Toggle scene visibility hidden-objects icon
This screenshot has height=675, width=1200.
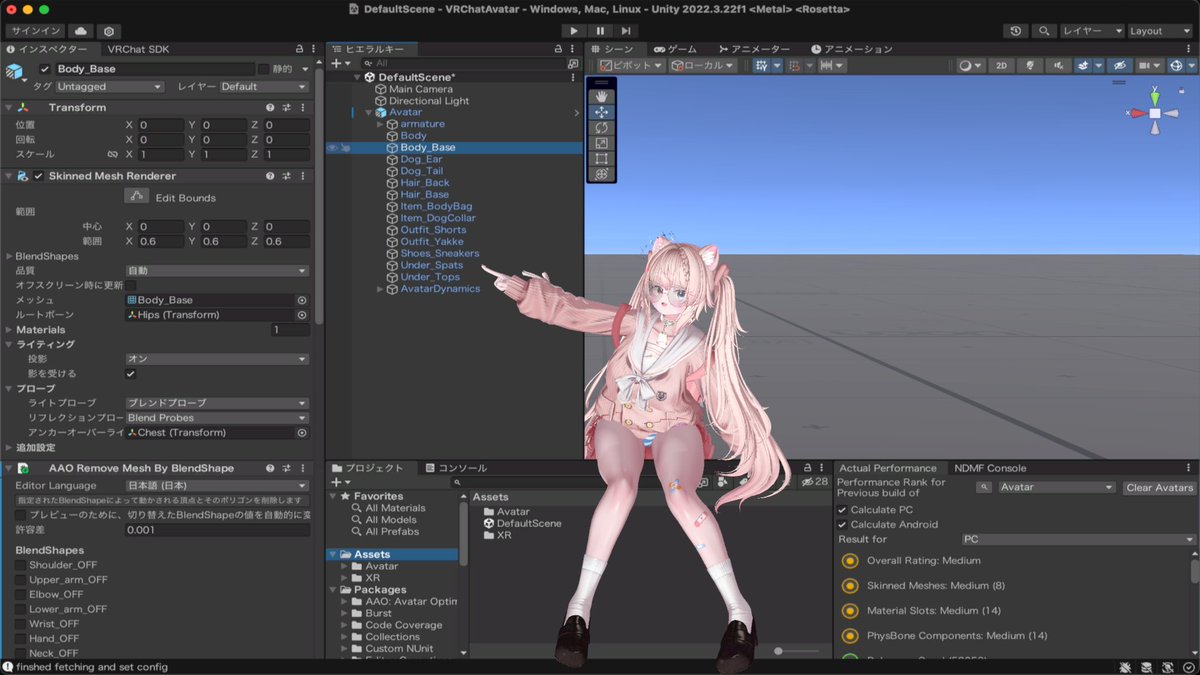tap(1119, 65)
